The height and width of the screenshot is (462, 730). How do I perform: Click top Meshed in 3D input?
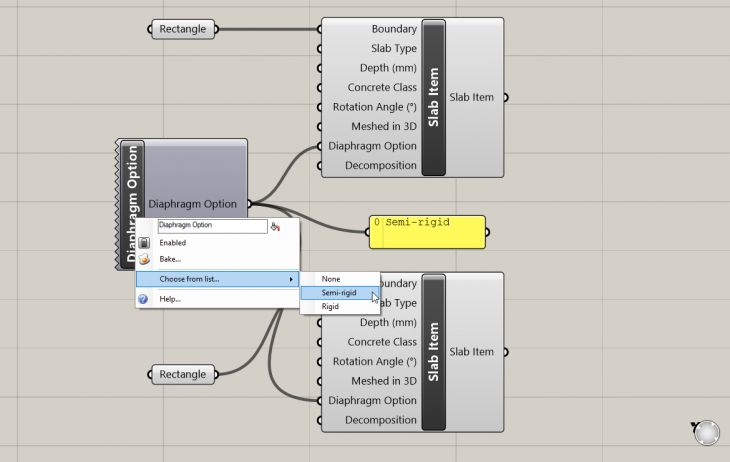[384, 127]
